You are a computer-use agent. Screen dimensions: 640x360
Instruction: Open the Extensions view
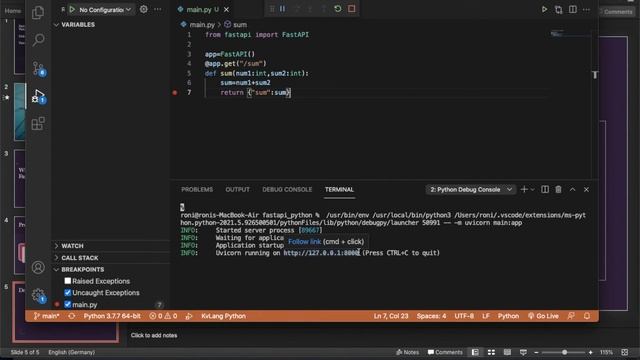[x=38, y=124]
